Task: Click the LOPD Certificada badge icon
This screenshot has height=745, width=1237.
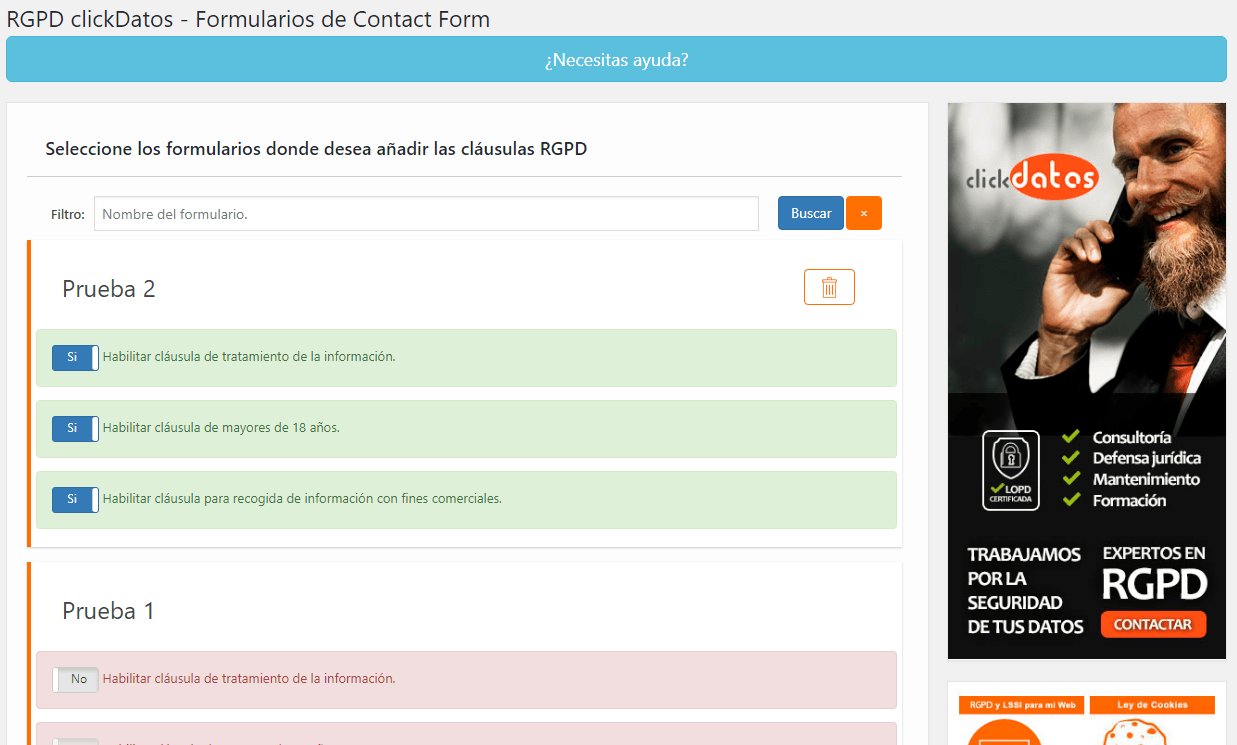Action: pyautogui.click(x=1010, y=470)
